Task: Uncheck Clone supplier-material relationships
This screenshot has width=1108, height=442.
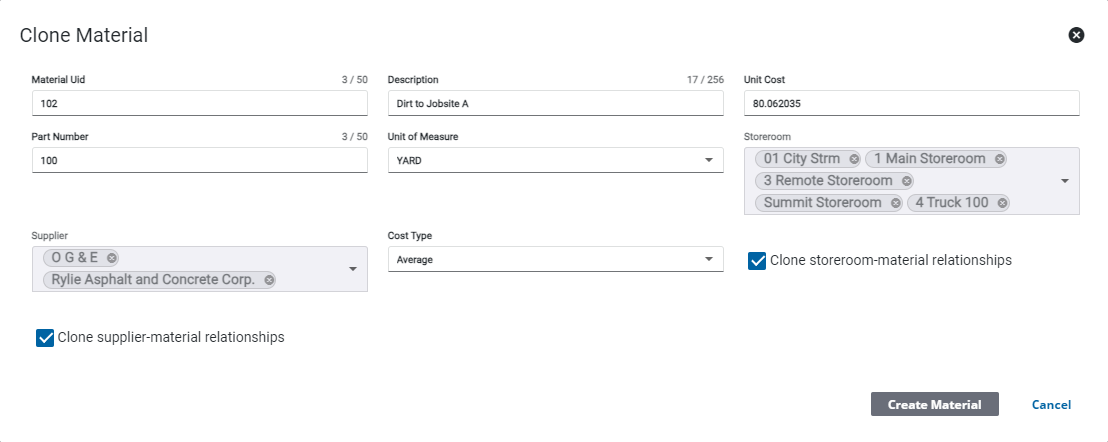Action: [x=45, y=338]
